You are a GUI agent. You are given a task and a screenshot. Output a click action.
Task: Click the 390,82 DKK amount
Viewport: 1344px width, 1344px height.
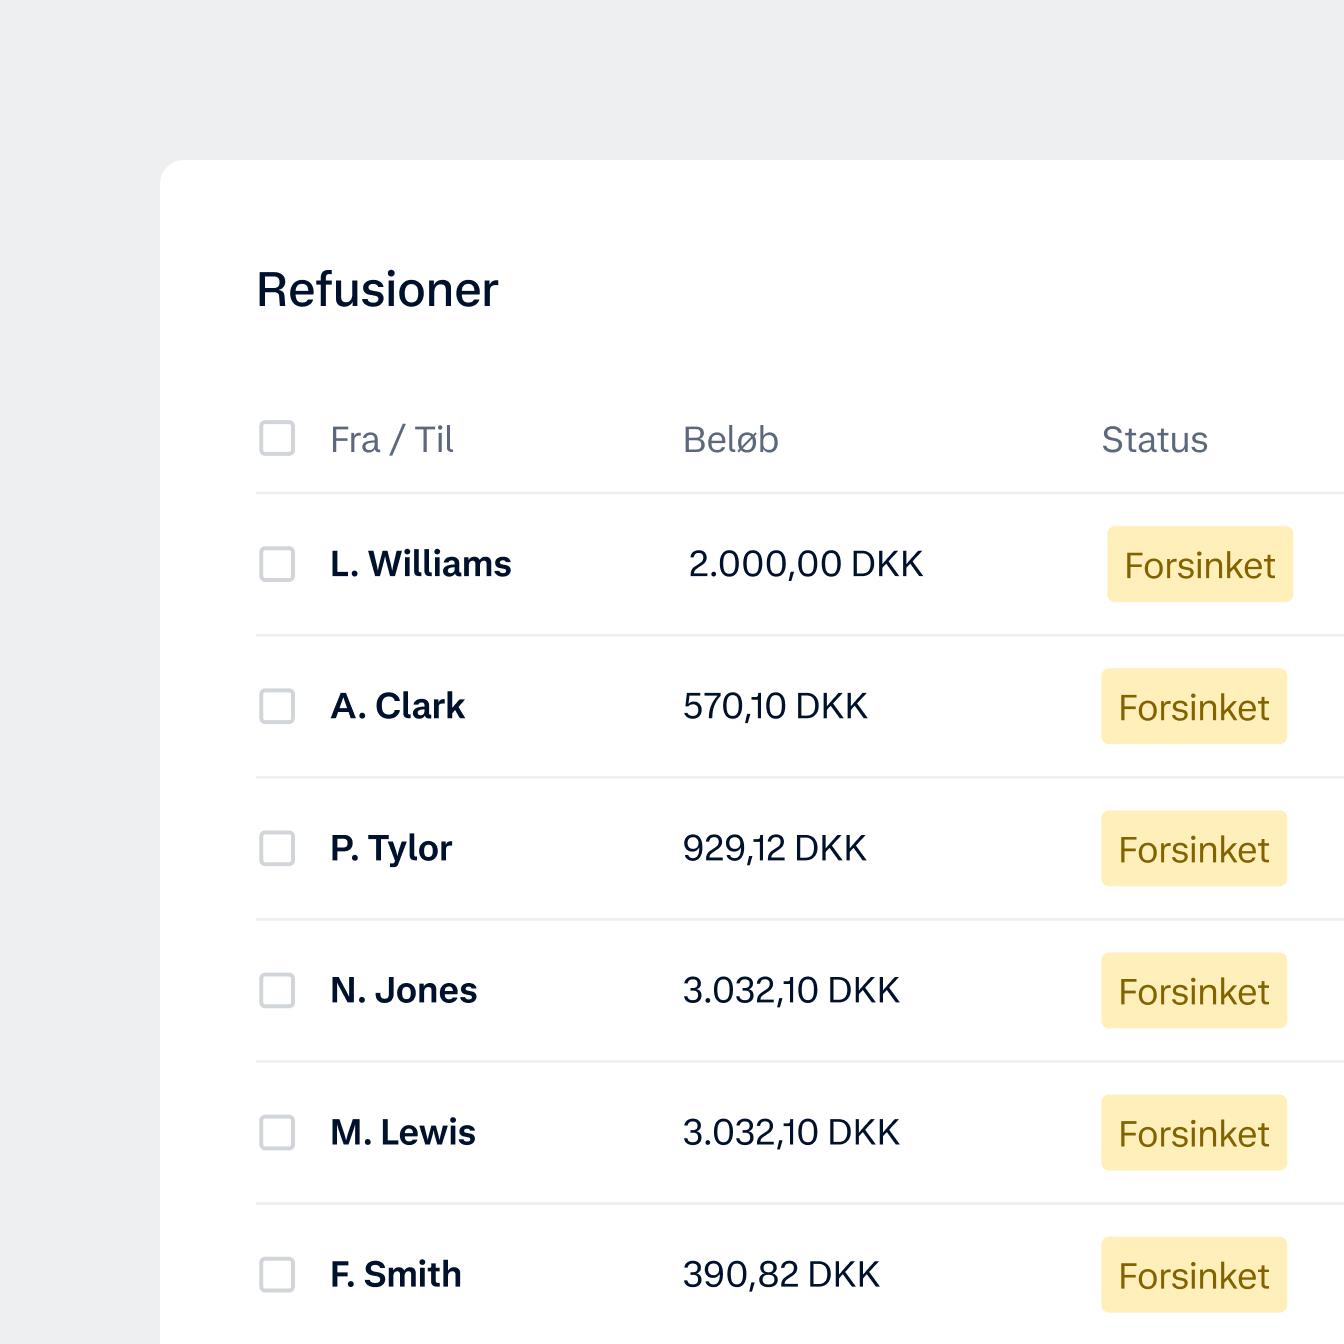(781, 1274)
